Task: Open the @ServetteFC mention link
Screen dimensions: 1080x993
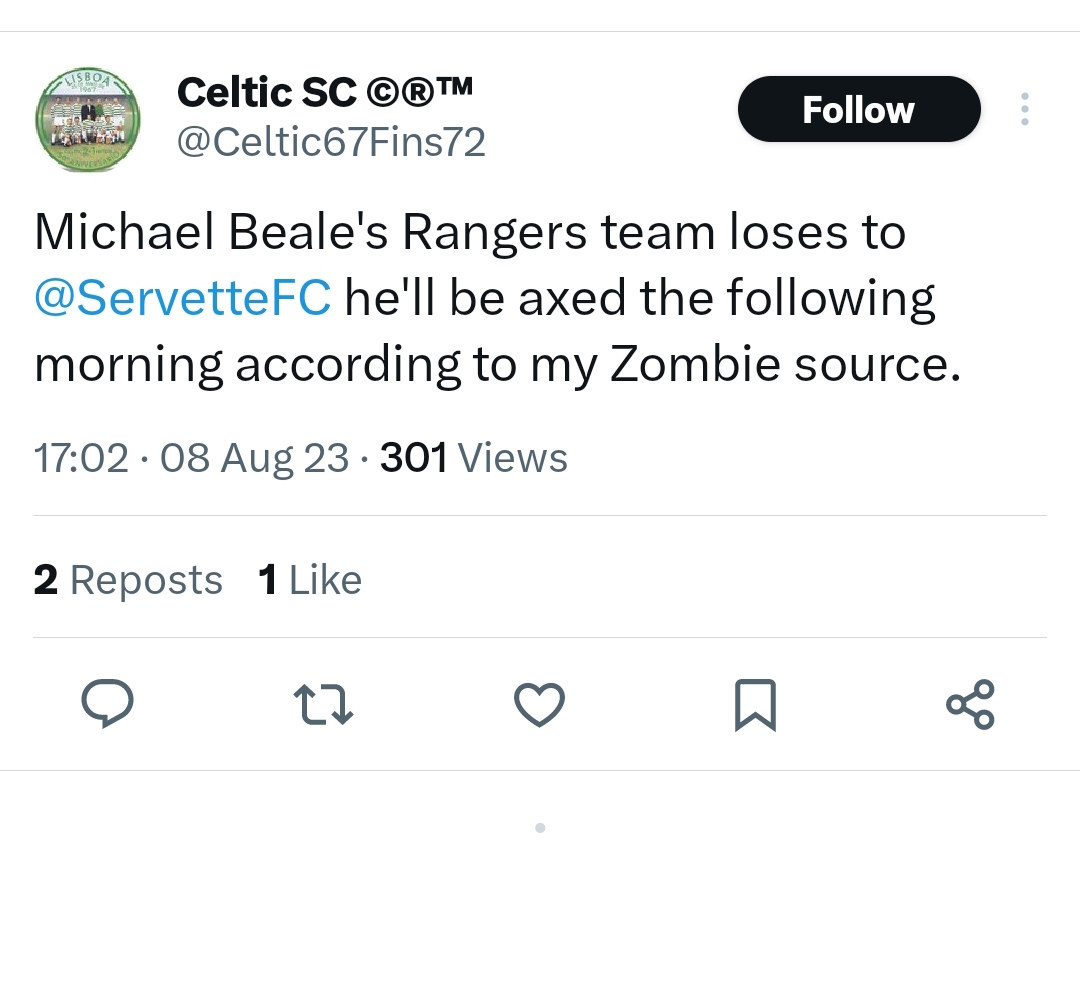Action: tap(183, 299)
